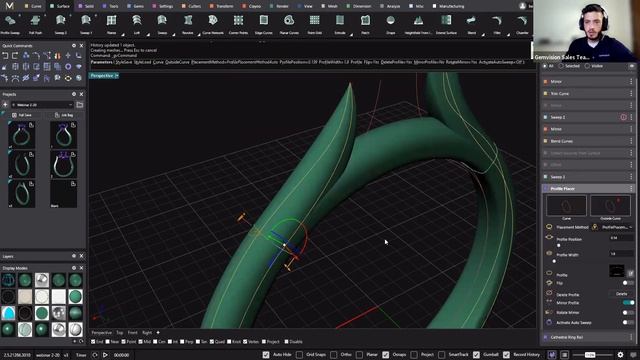640x360 pixels.
Task: Select the All history filter radio button
Action: (544, 66)
